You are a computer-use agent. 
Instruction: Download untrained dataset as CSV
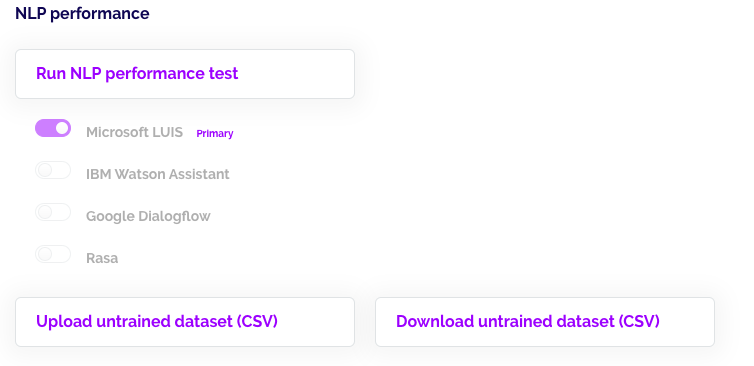tap(545, 322)
